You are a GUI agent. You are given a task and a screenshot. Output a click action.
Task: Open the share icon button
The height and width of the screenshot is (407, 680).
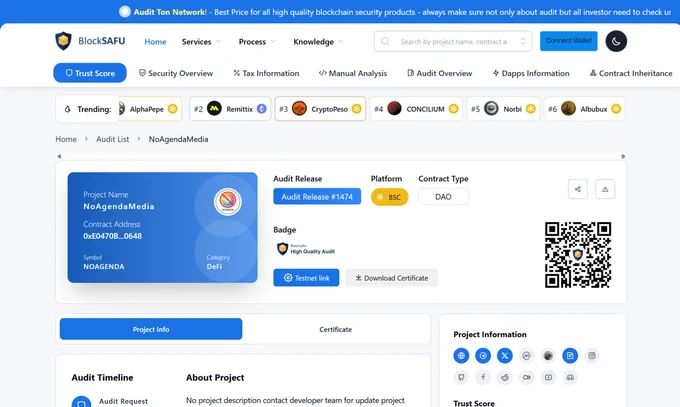tap(578, 189)
